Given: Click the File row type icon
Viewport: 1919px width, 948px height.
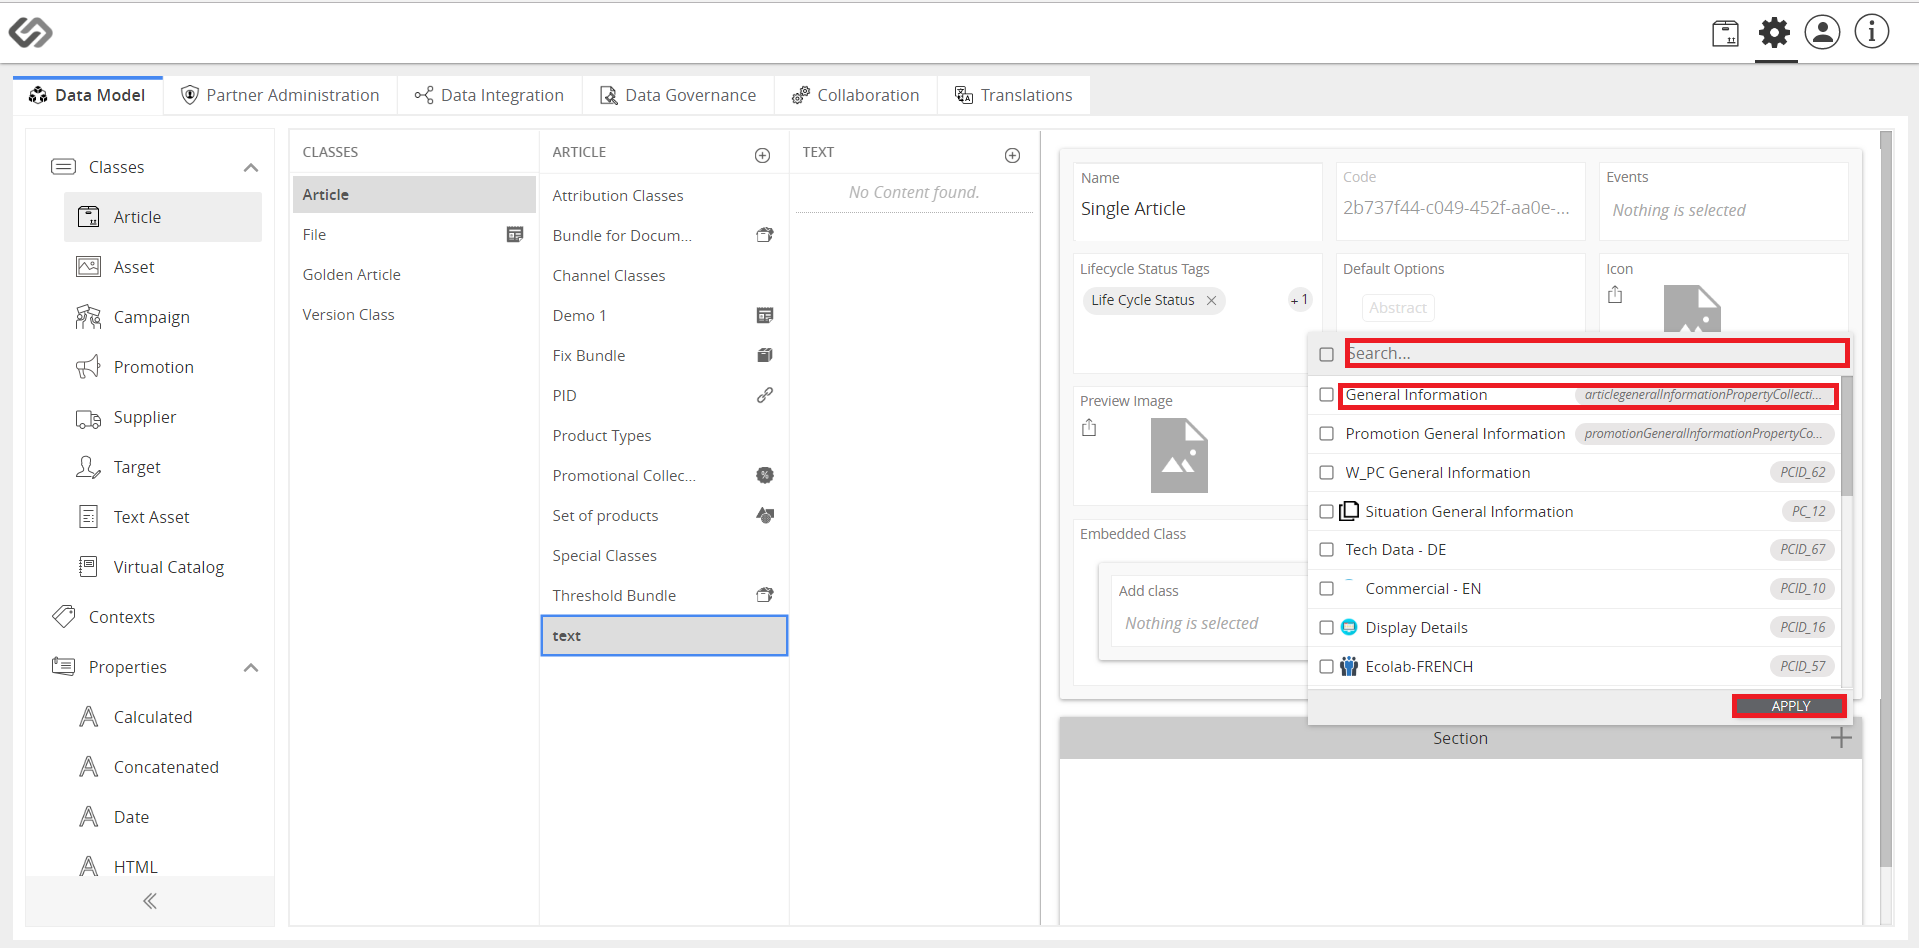Looking at the screenshot, I should point(515,235).
